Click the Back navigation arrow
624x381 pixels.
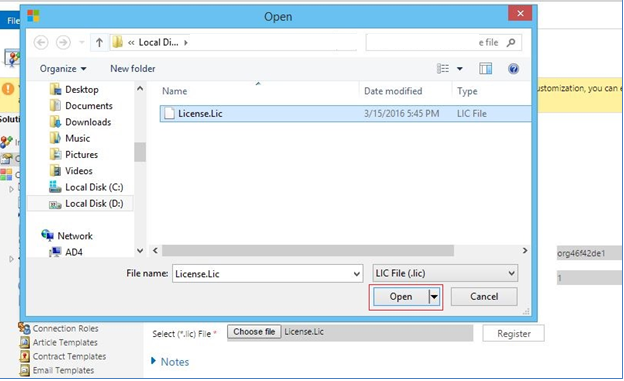pos(41,42)
